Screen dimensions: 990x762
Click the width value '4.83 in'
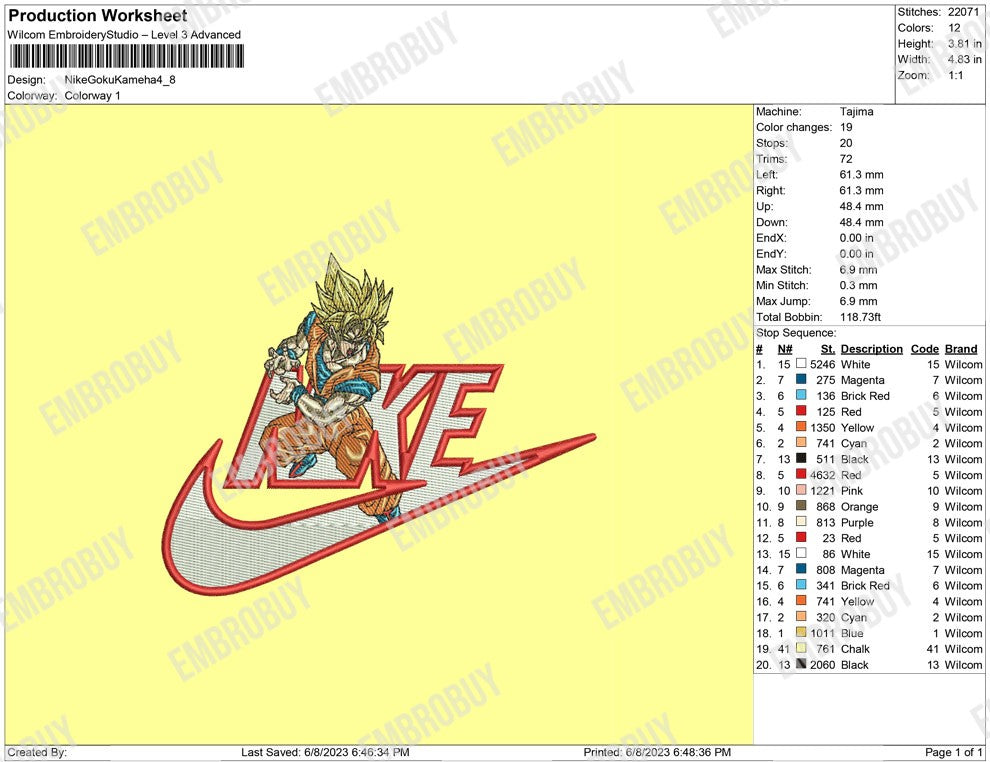[965, 59]
